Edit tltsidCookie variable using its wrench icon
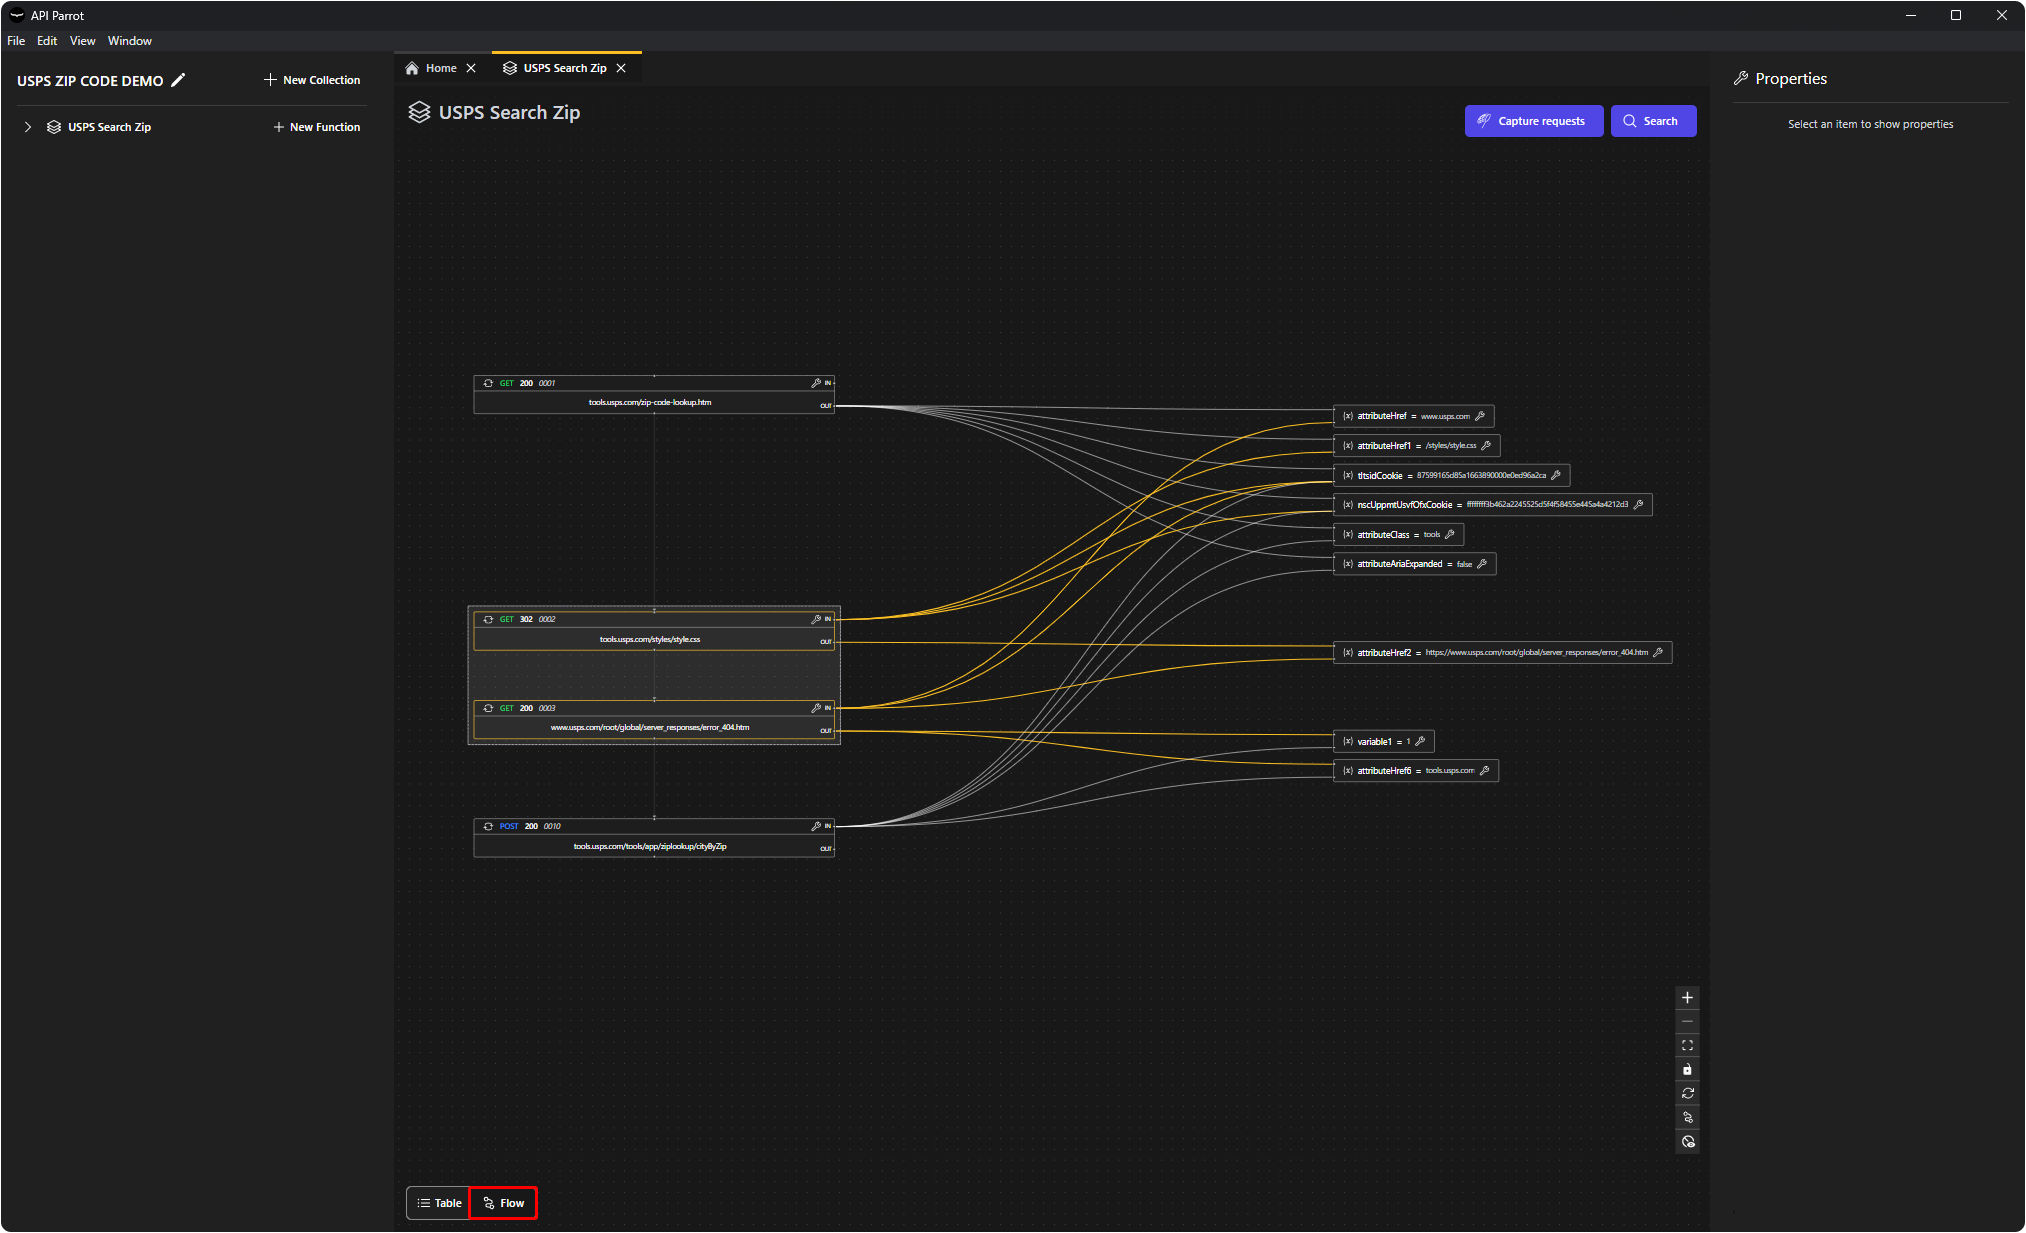Viewport: 2026px width, 1233px height. tap(1556, 475)
